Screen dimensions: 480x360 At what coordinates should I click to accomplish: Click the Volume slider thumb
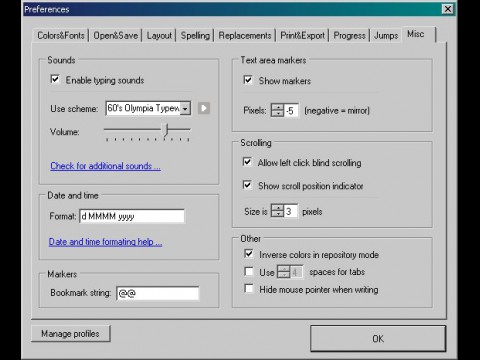coord(166,129)
